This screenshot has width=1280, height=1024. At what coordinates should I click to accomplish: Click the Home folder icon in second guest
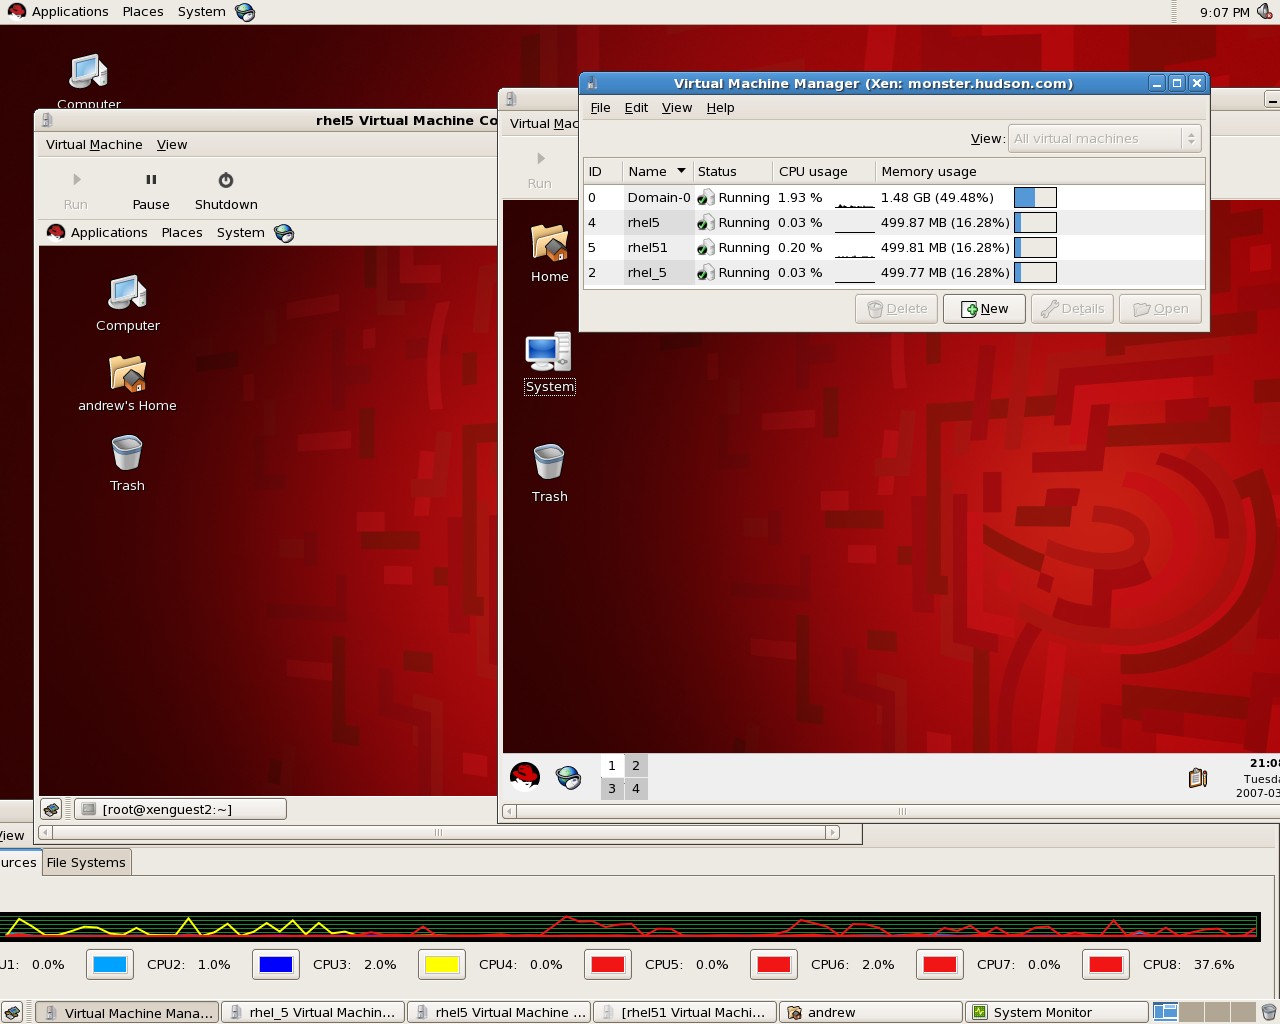549,244
